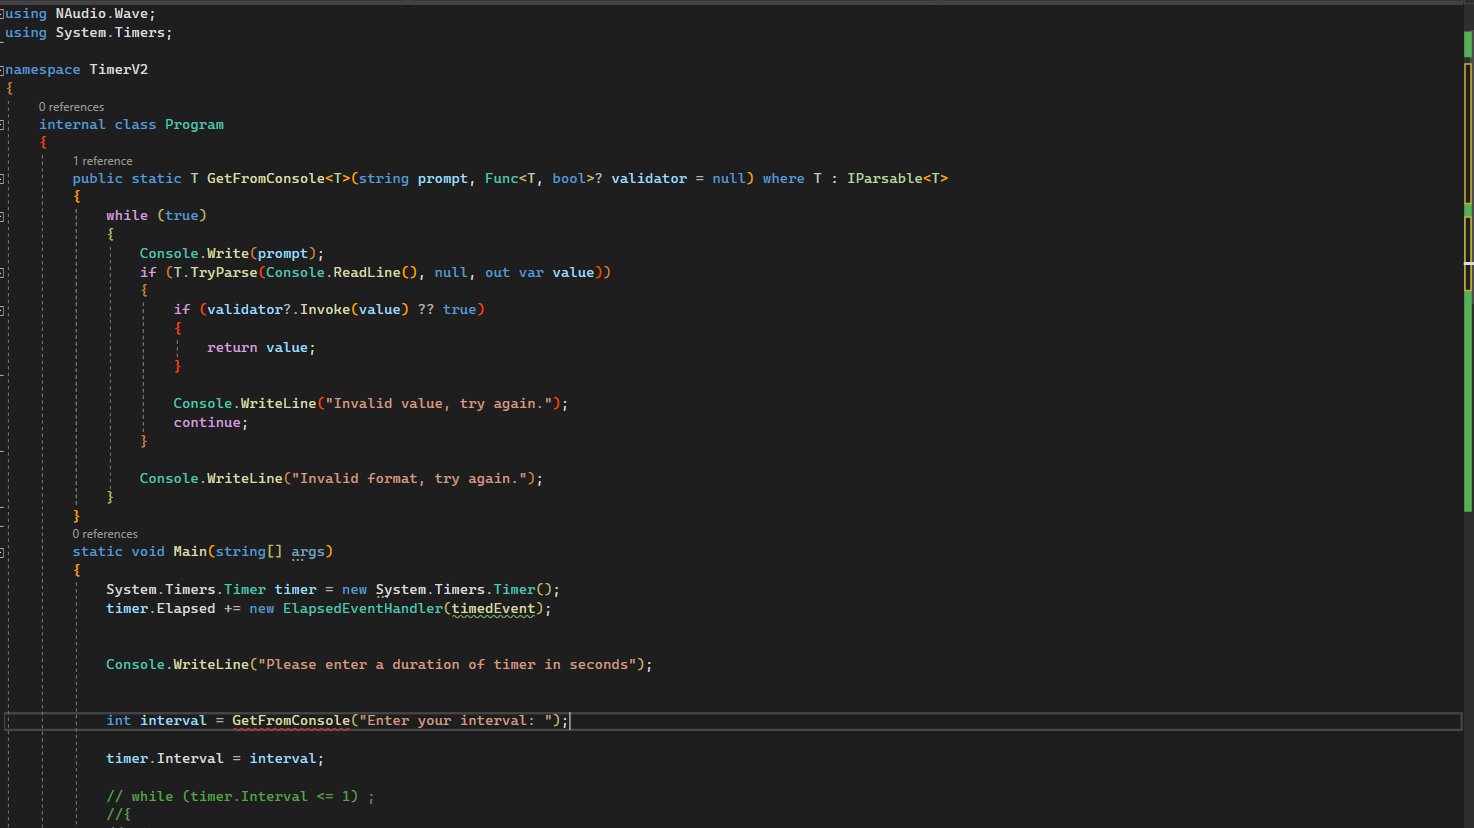Click 'GetFromConsole' in the method declaration

click(x=265, y=179)
